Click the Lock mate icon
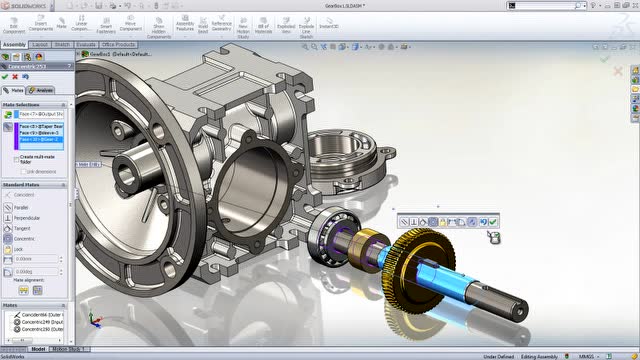The width and height of the screenshot is (640, 360). coord(8,249)
